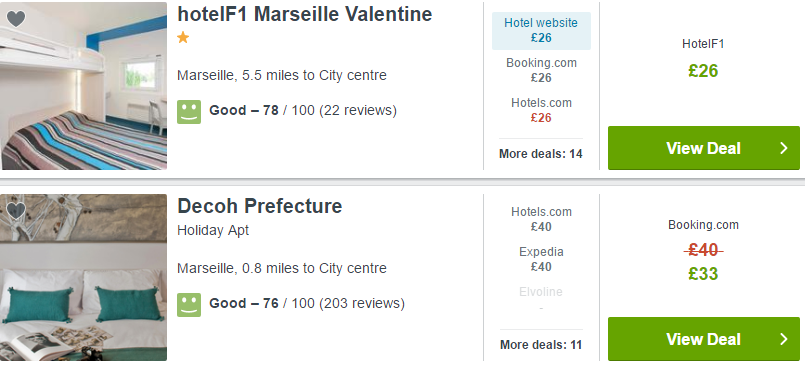View Deal for Decoh Prefecture
This screenshot has height=367, width=805.
pyautogui.click(x=704, y=339)
